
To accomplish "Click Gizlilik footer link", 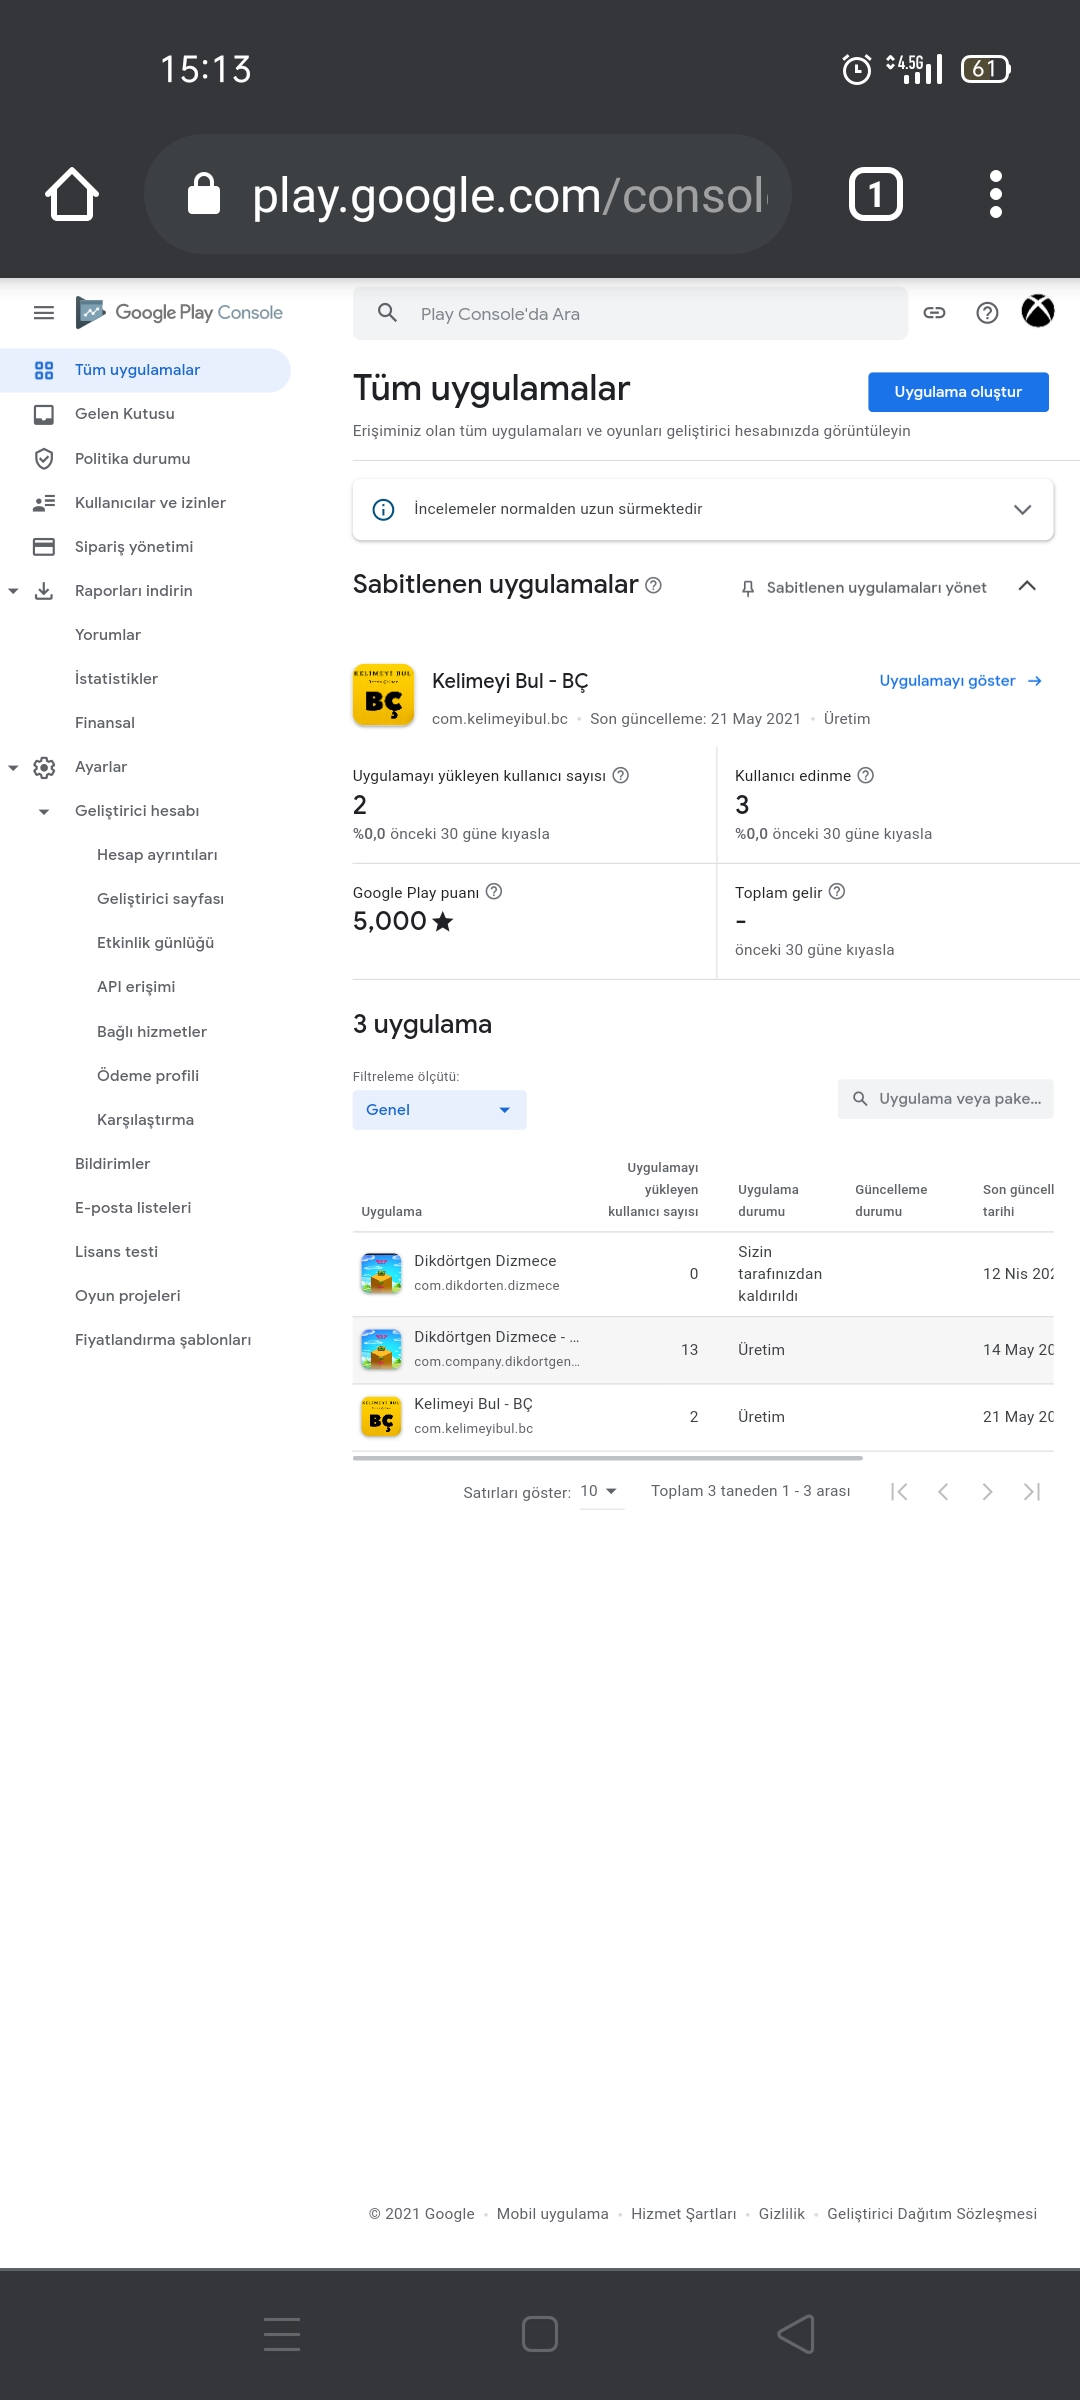I will coord(781,2214).
